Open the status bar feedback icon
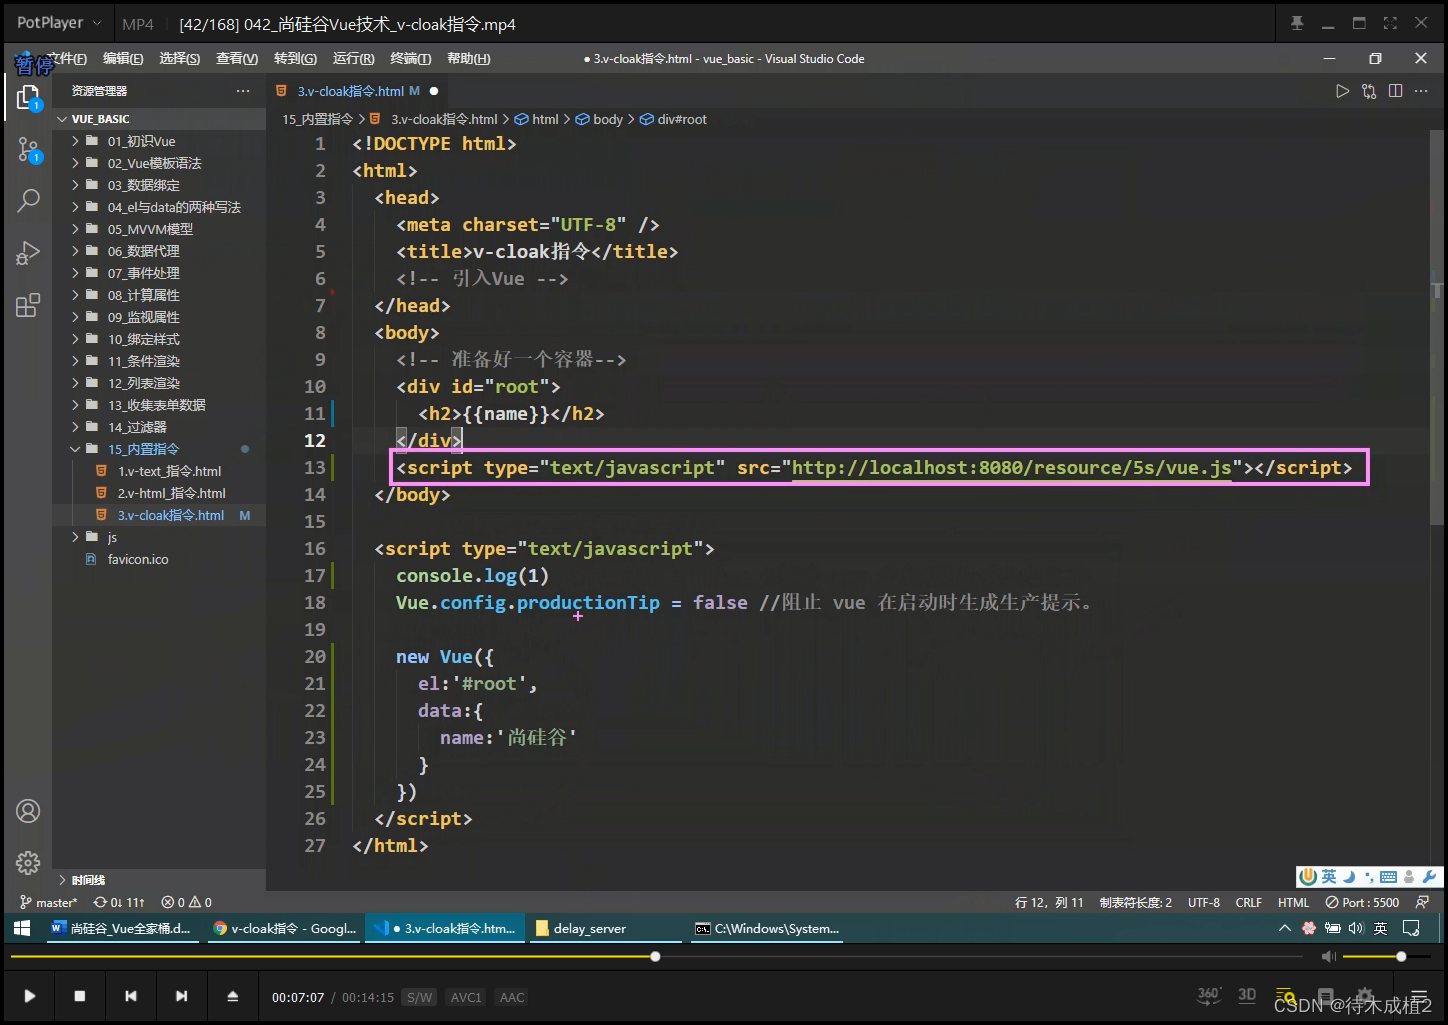This screenshot has width=1448, height=1025. 1423,902
